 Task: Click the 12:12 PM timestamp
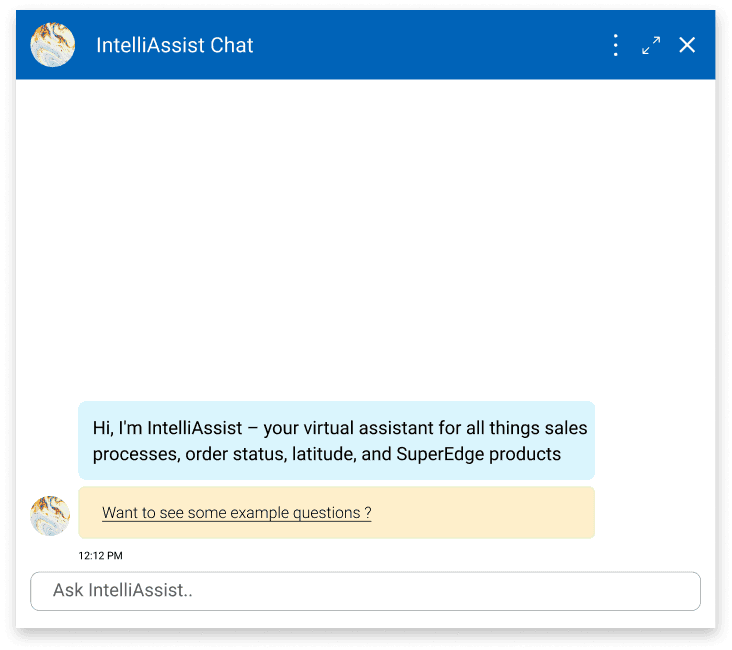(x=100, y=556)
